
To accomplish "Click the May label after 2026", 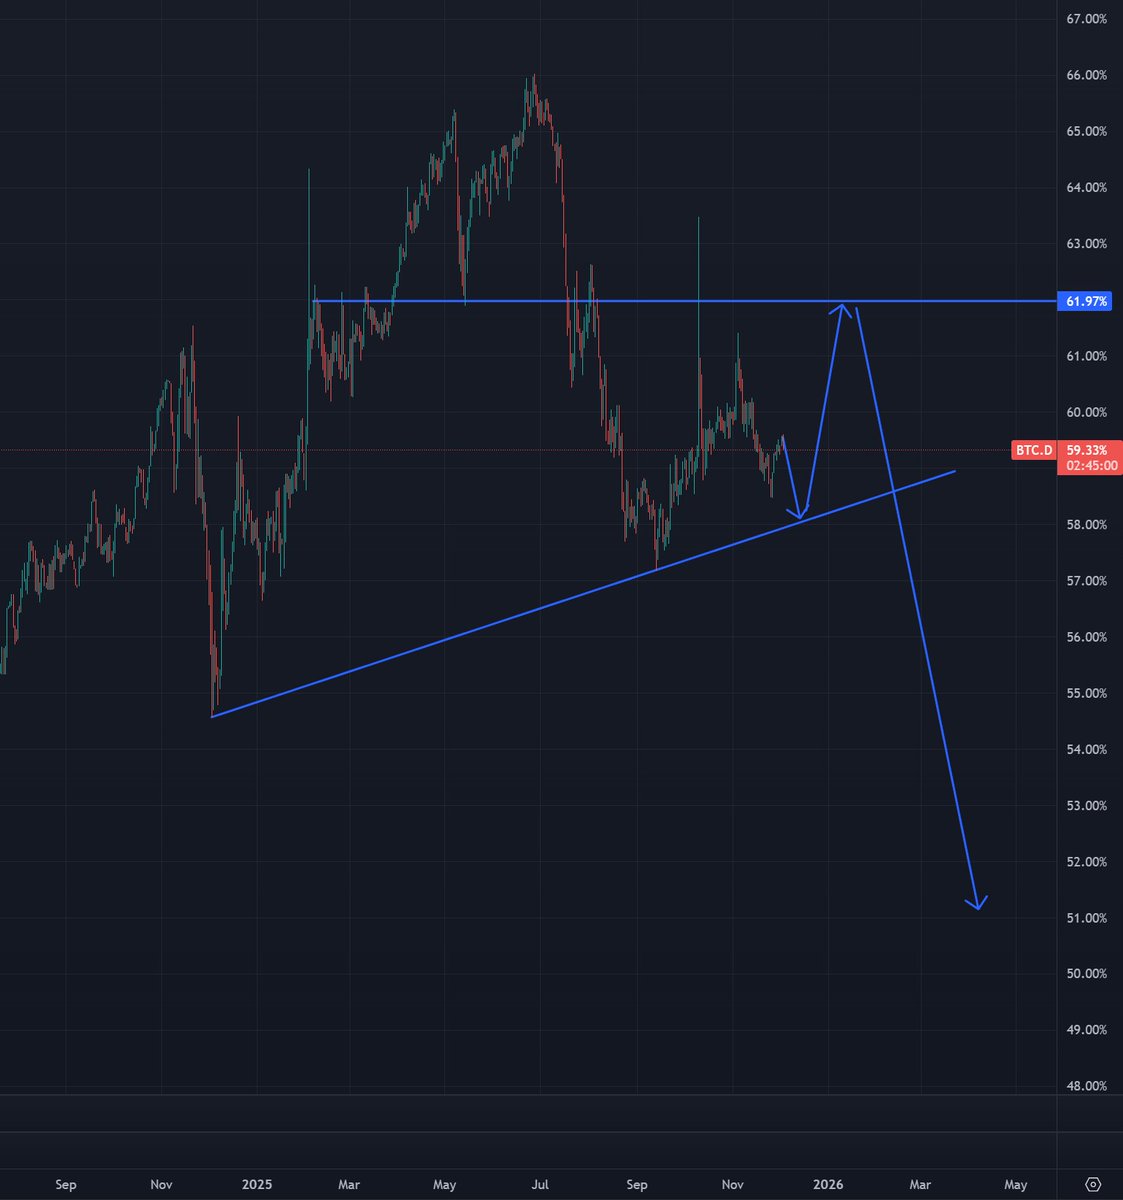I will [x=1015, y=1185].
